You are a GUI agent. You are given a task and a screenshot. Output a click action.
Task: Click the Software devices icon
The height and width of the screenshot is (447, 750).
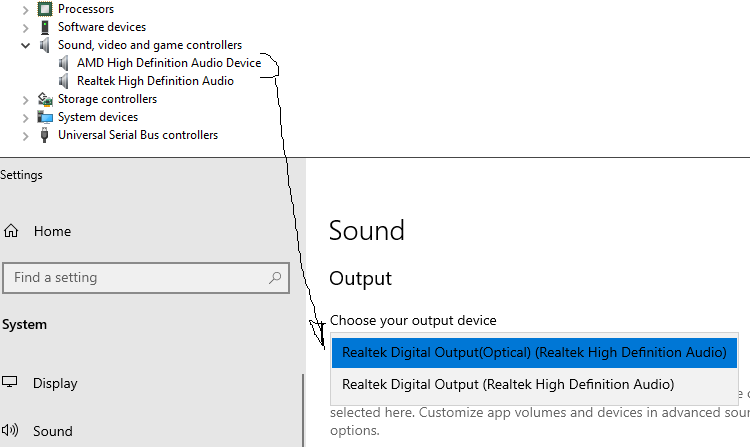44,27
